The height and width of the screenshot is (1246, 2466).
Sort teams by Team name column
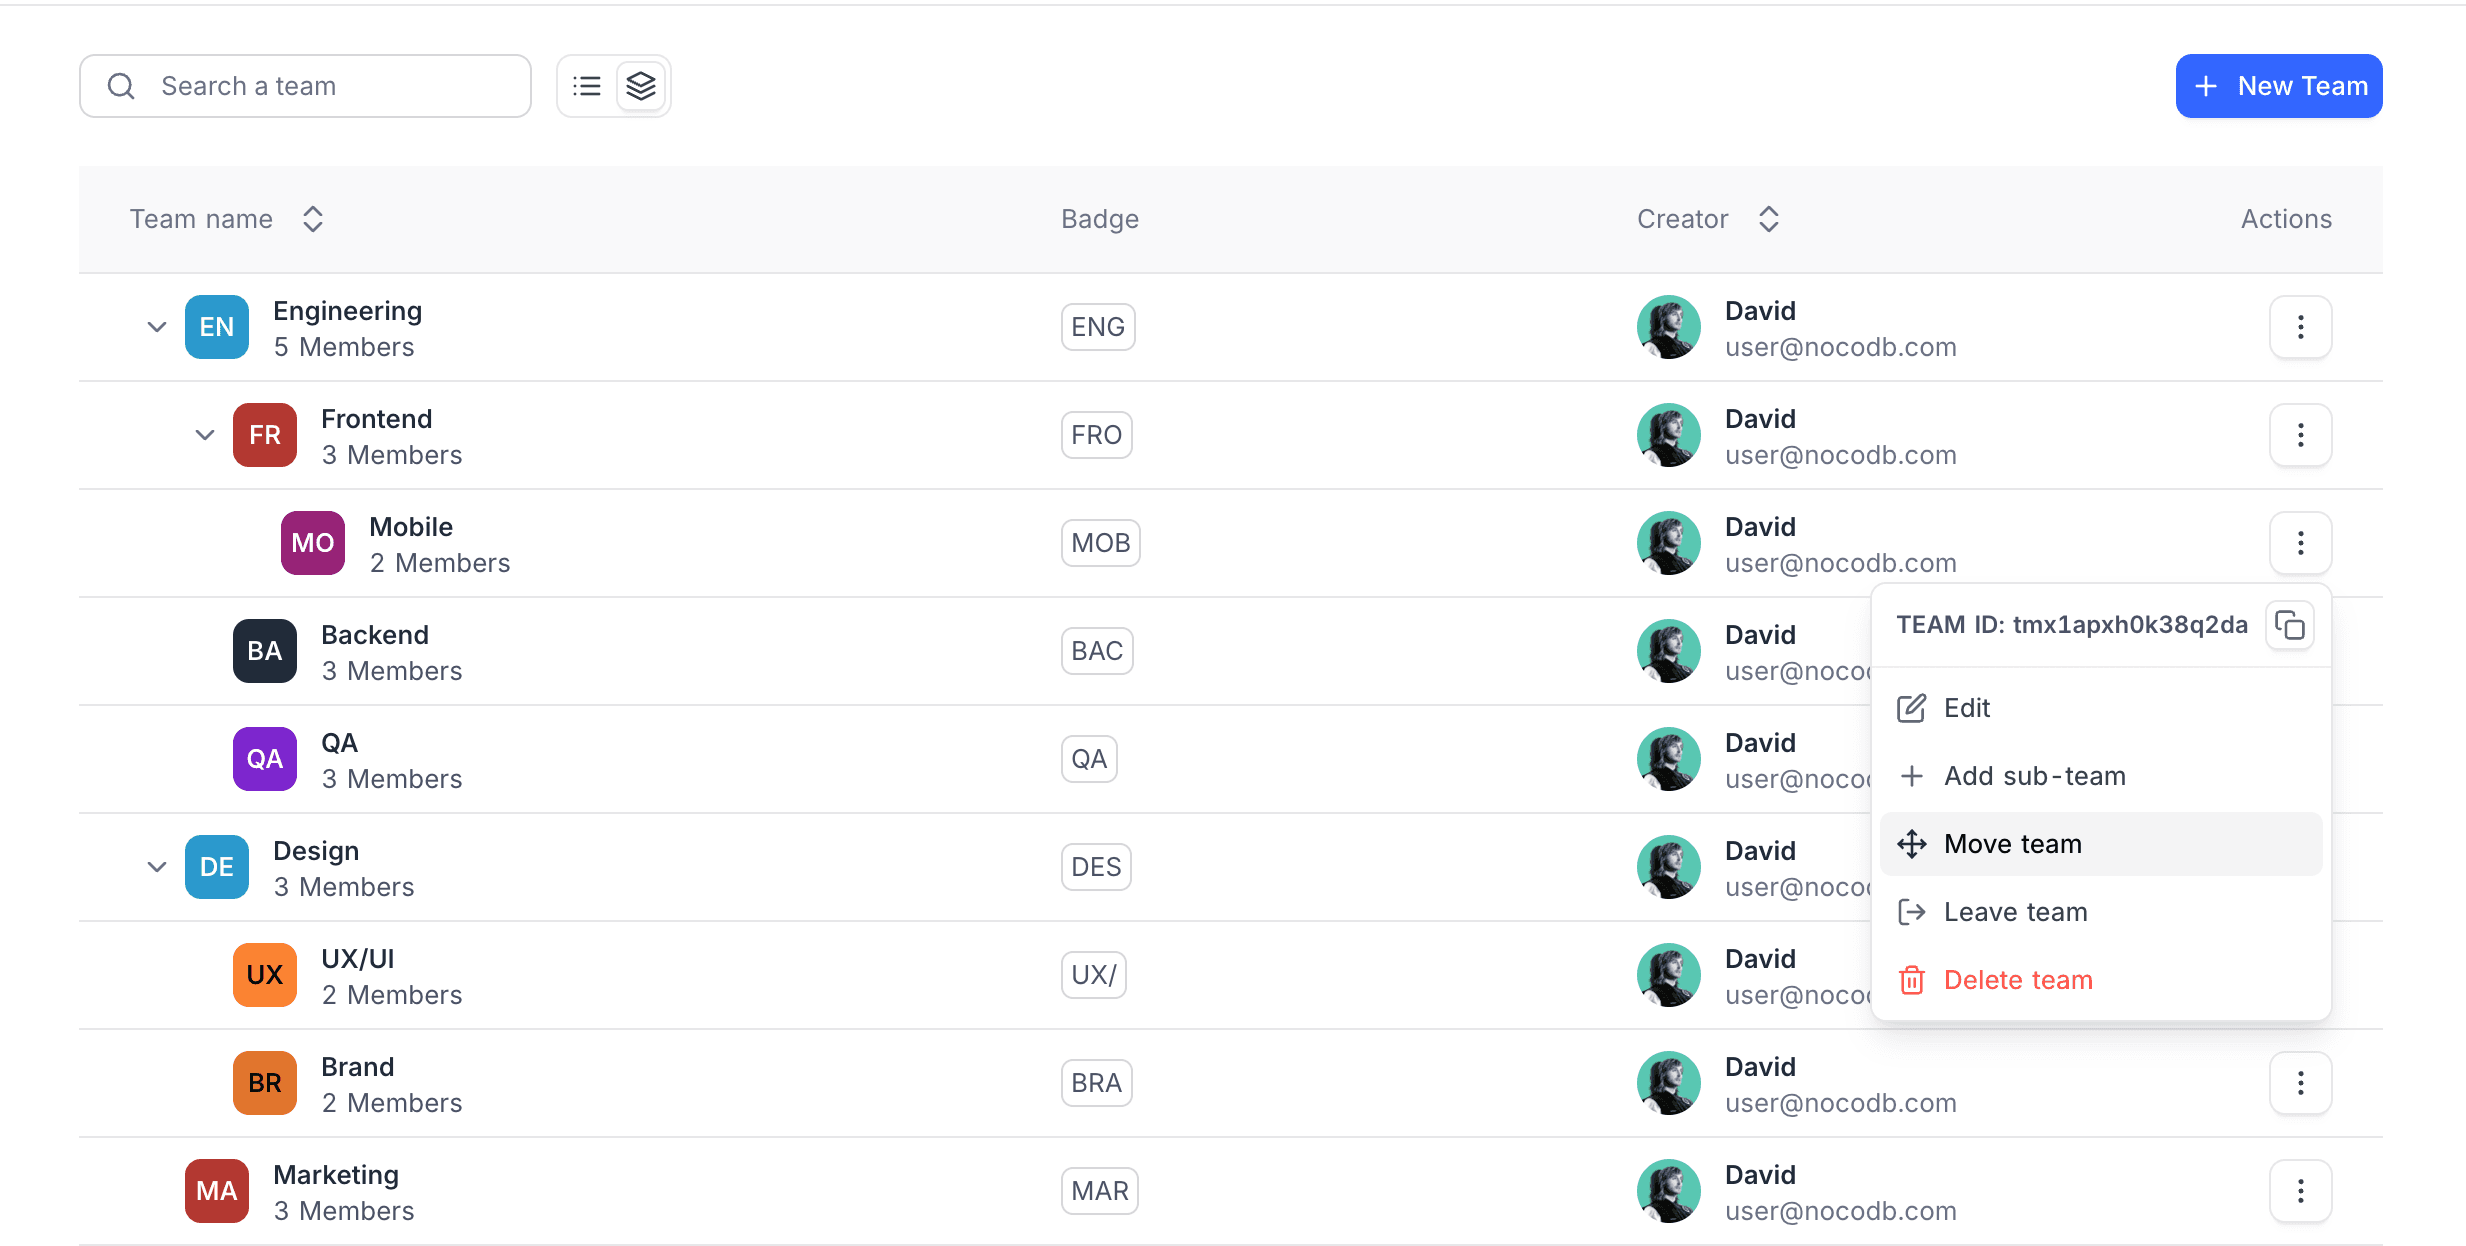pyautogui.click(x=313, y=219)
